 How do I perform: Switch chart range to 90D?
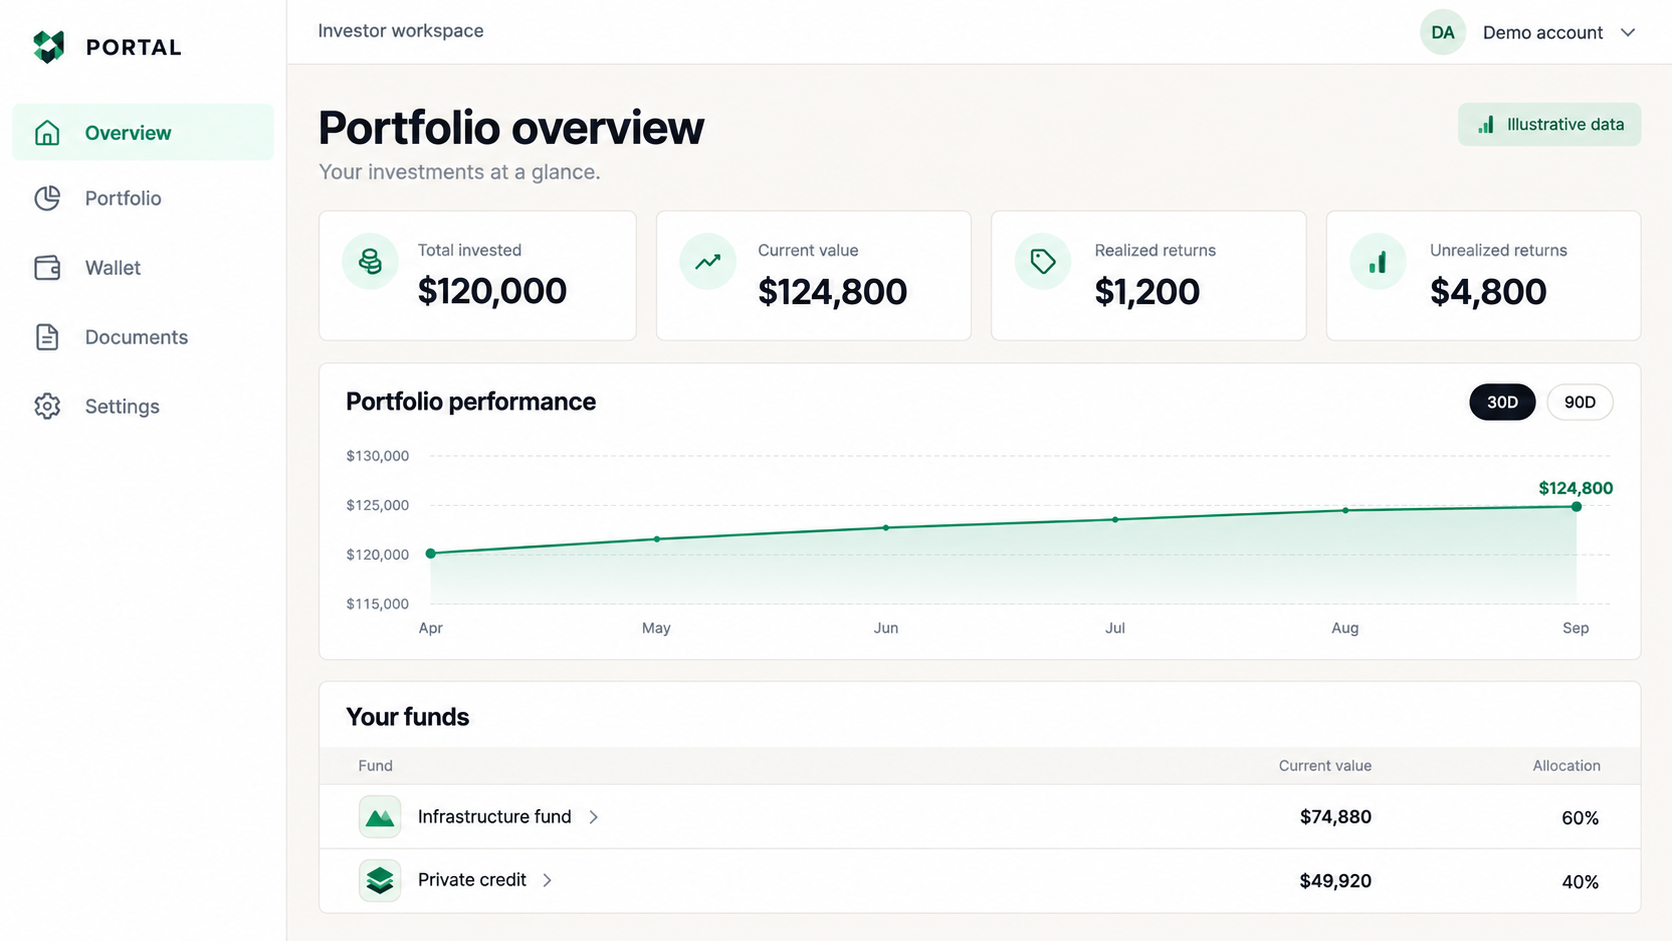[x=1580, y=402]
